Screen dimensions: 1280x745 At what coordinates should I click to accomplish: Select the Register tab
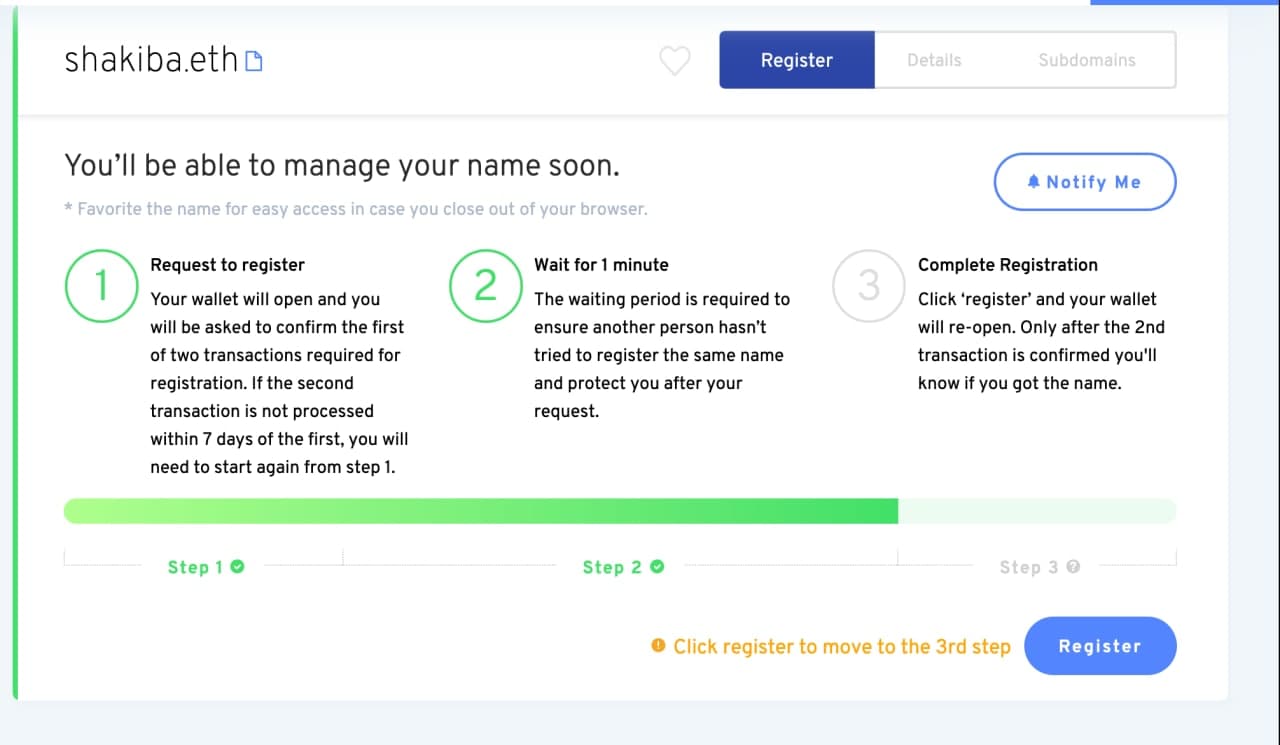point(797,60)
